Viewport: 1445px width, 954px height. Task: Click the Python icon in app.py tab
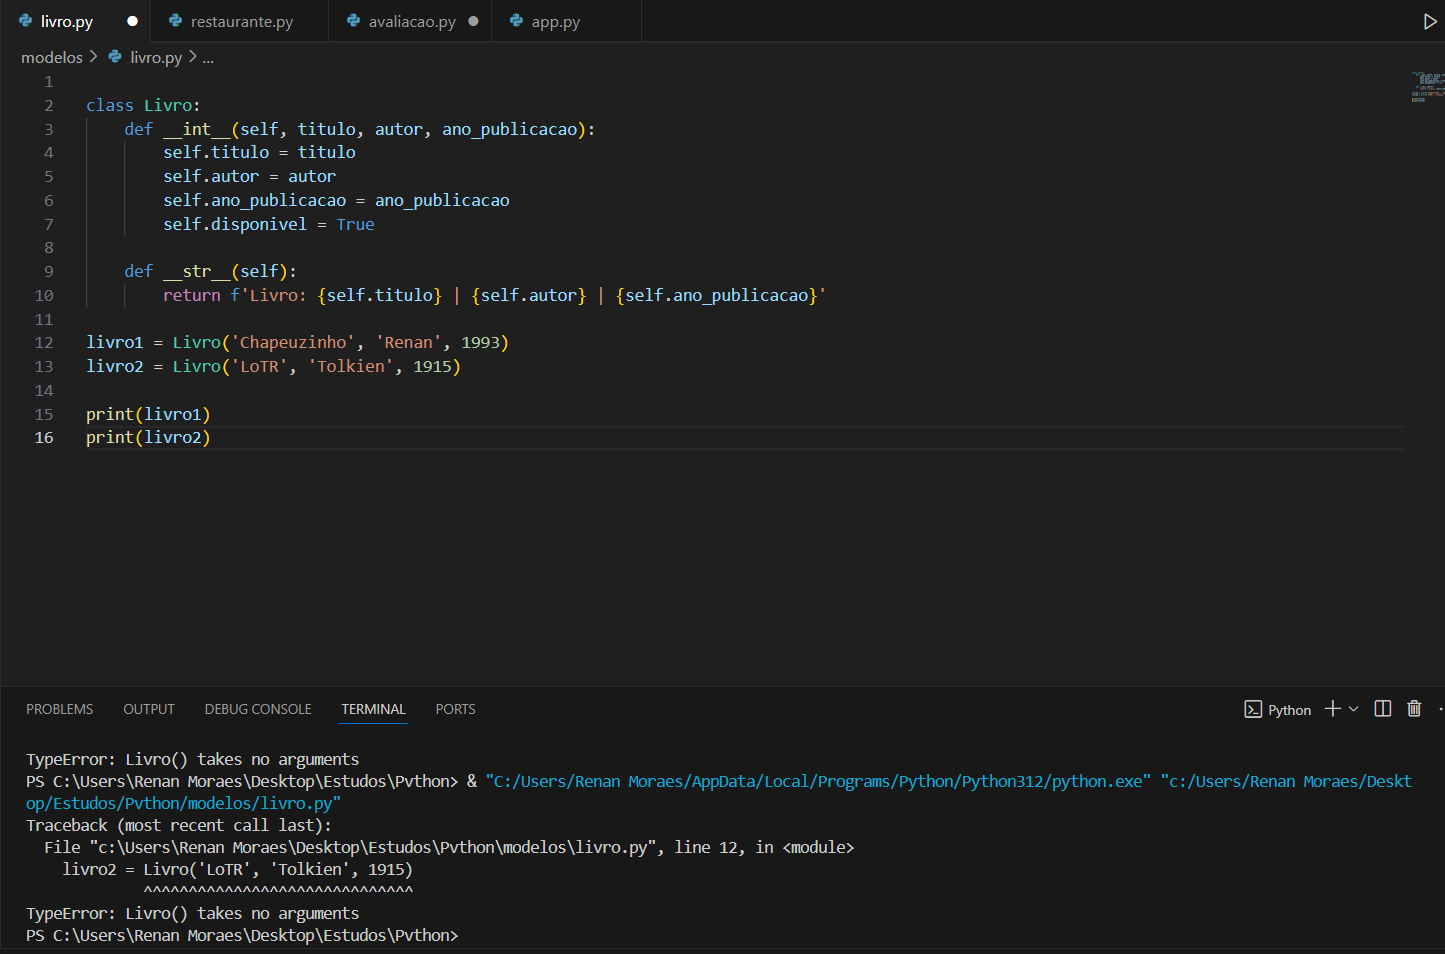tap(516, 21)
